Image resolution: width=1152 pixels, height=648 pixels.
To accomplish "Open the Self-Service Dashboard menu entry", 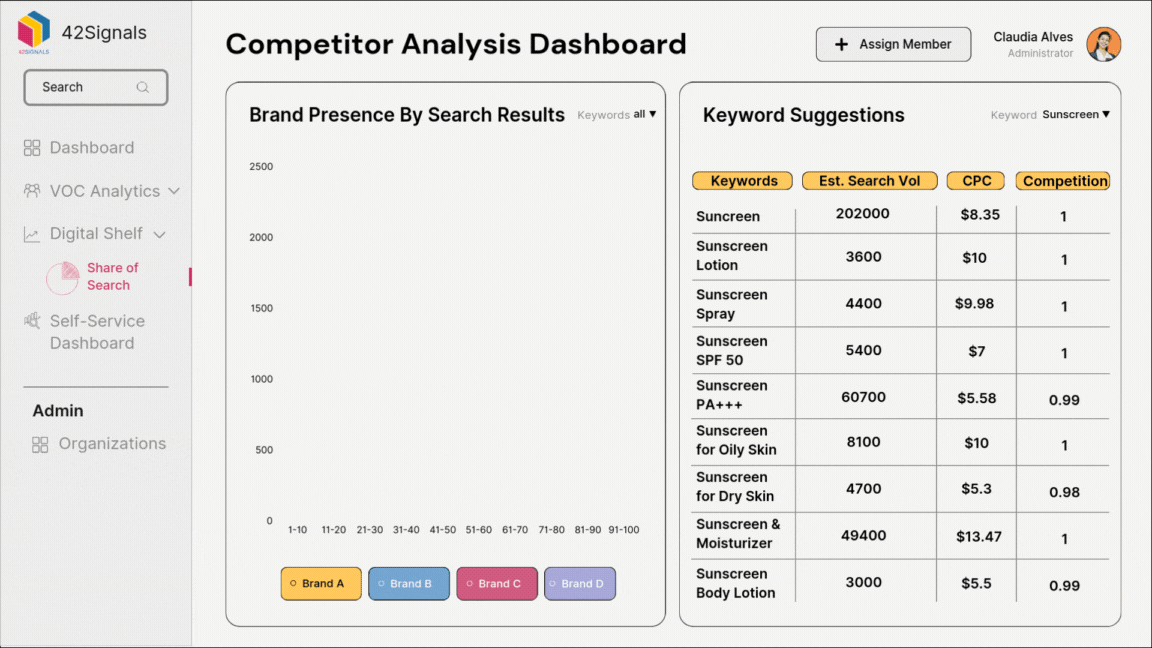I will [x=96, y=331].
